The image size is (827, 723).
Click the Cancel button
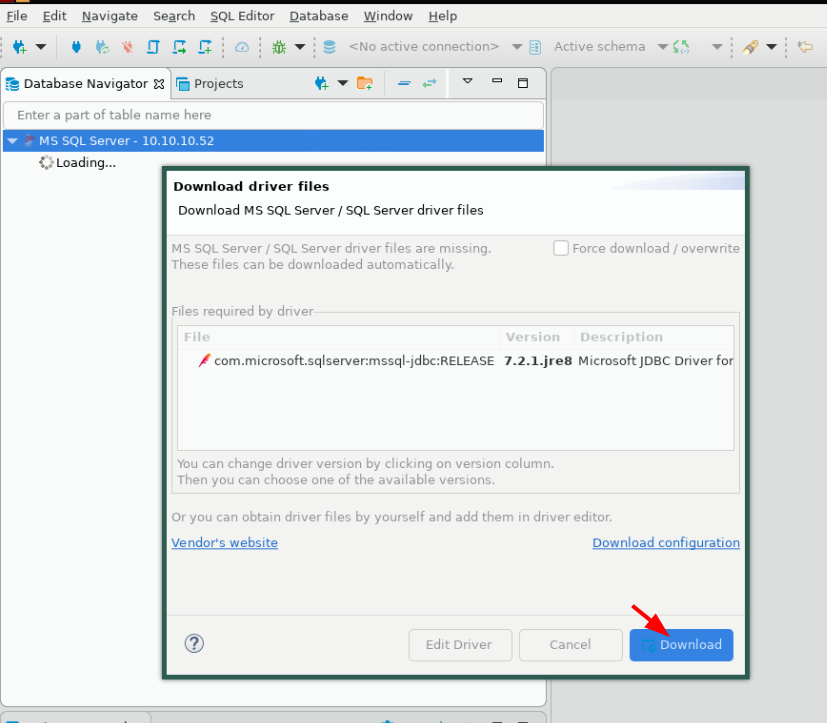tap(571, 644)
